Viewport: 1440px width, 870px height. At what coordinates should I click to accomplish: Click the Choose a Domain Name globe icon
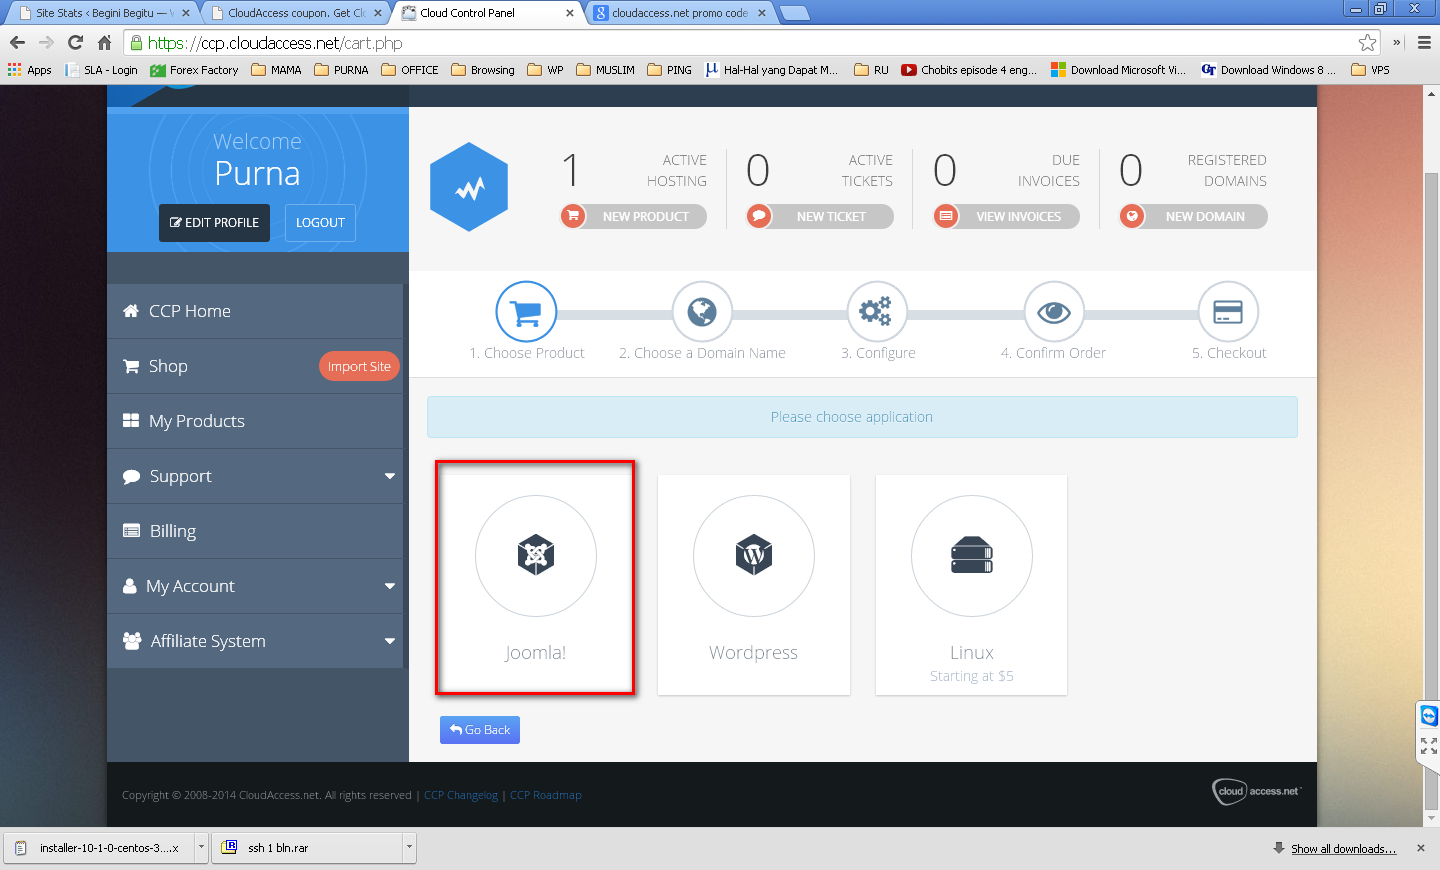click(x=702, y=312)
